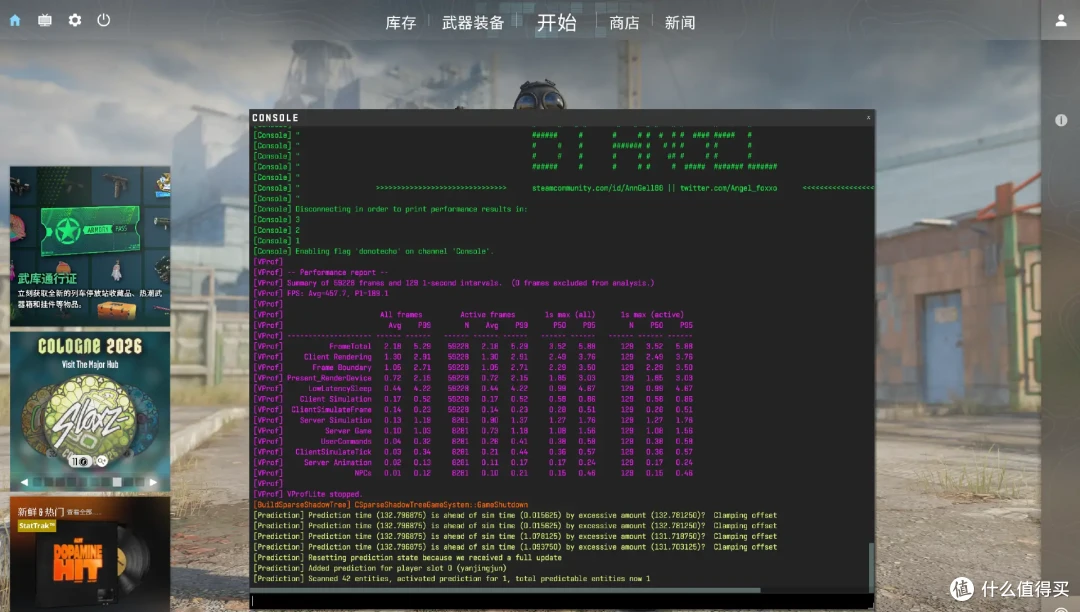1080x612 pixels.
Task: Click 'Performance report' line in console
Action: 338,273
